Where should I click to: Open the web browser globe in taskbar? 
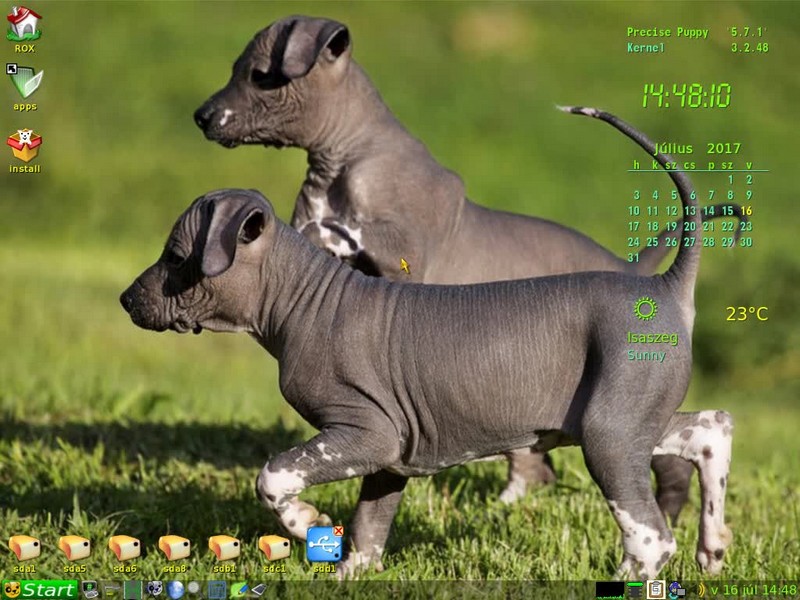tap(176, 590)
